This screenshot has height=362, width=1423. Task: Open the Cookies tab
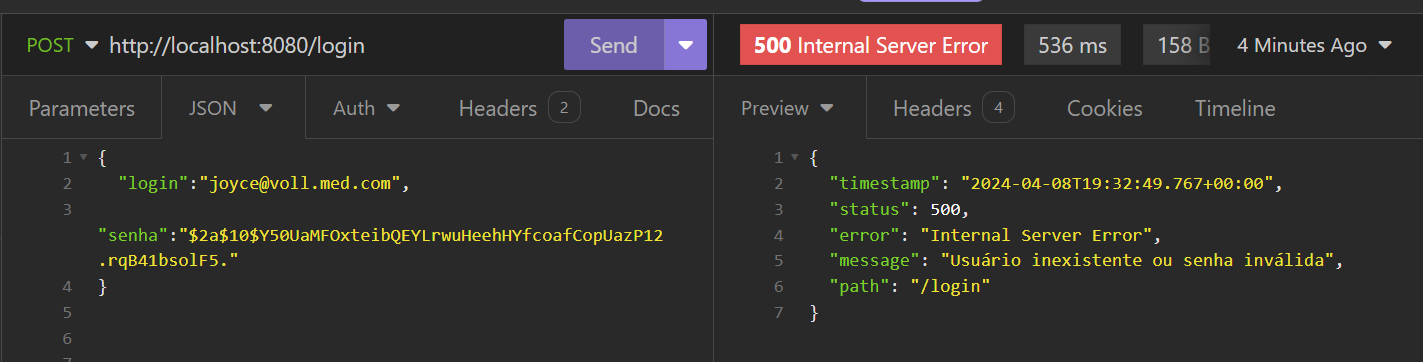coord(1104,108)
